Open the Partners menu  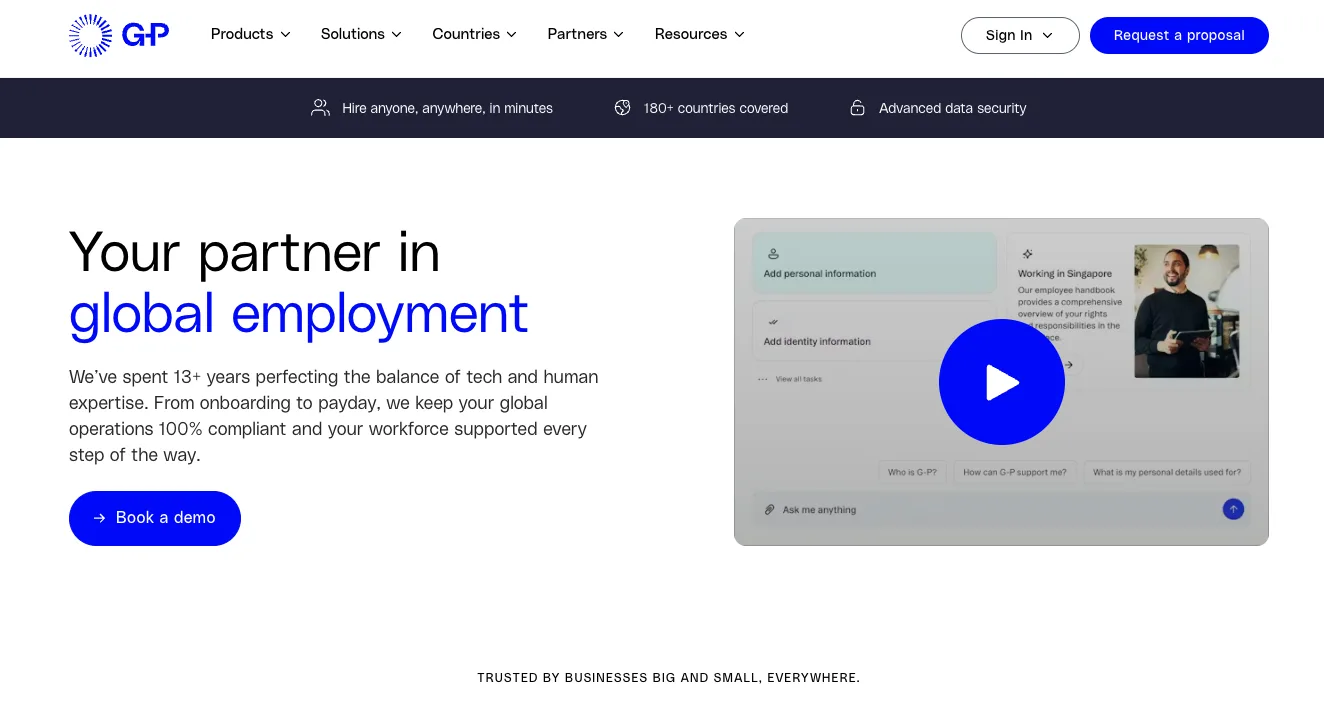pos(585,34)
